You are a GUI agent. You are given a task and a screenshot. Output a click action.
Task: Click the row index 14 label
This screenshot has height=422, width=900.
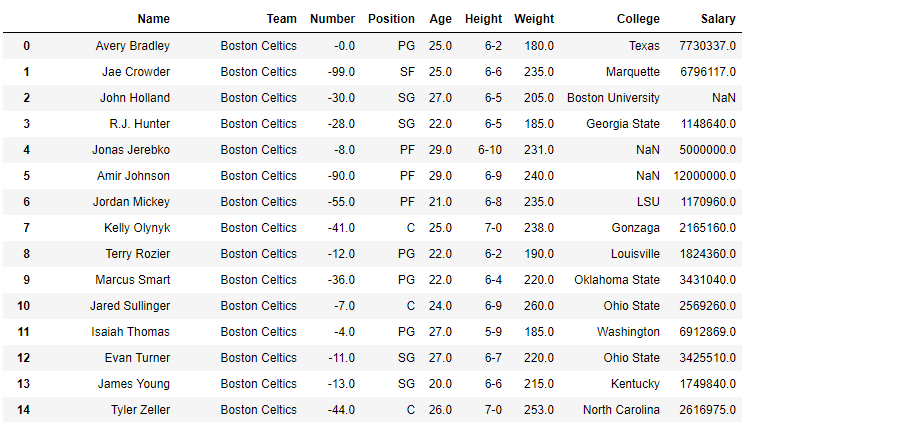pos(26,410)
